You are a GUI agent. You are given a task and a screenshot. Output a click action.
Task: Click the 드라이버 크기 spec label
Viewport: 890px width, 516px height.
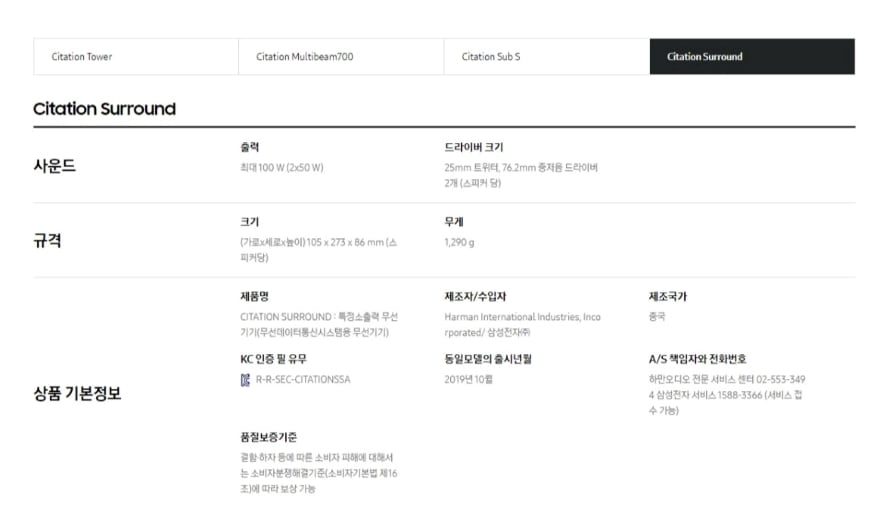pos(474,147)
